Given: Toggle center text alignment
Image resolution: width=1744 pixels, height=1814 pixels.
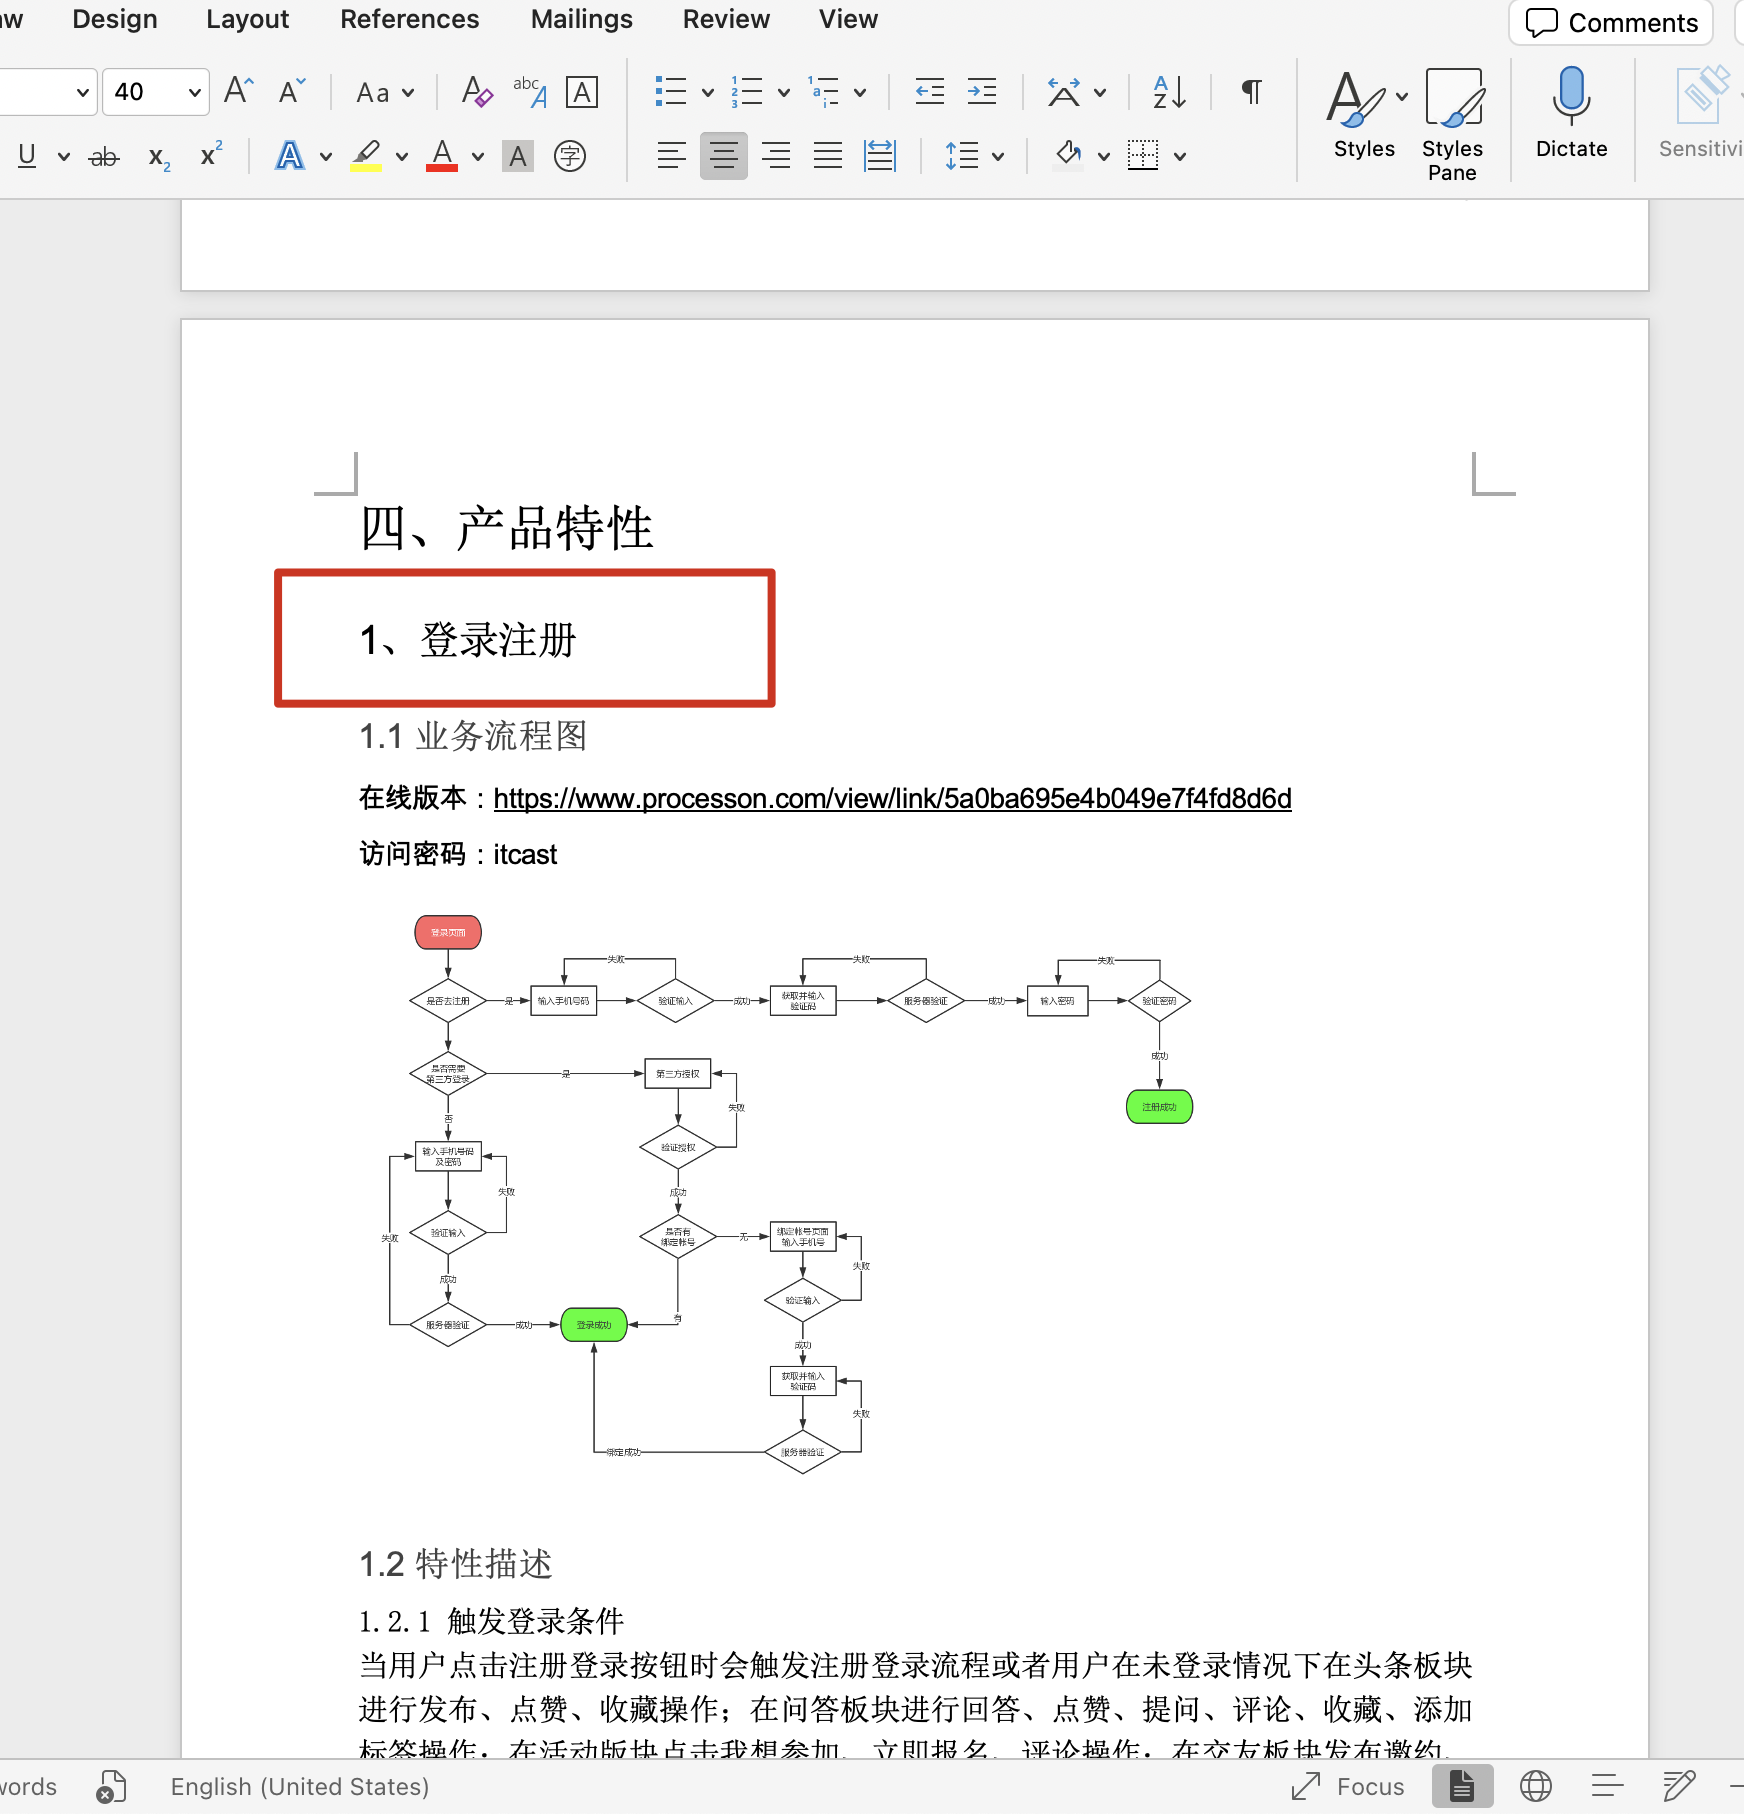Looking at the screenshot, I should [723, 156].
